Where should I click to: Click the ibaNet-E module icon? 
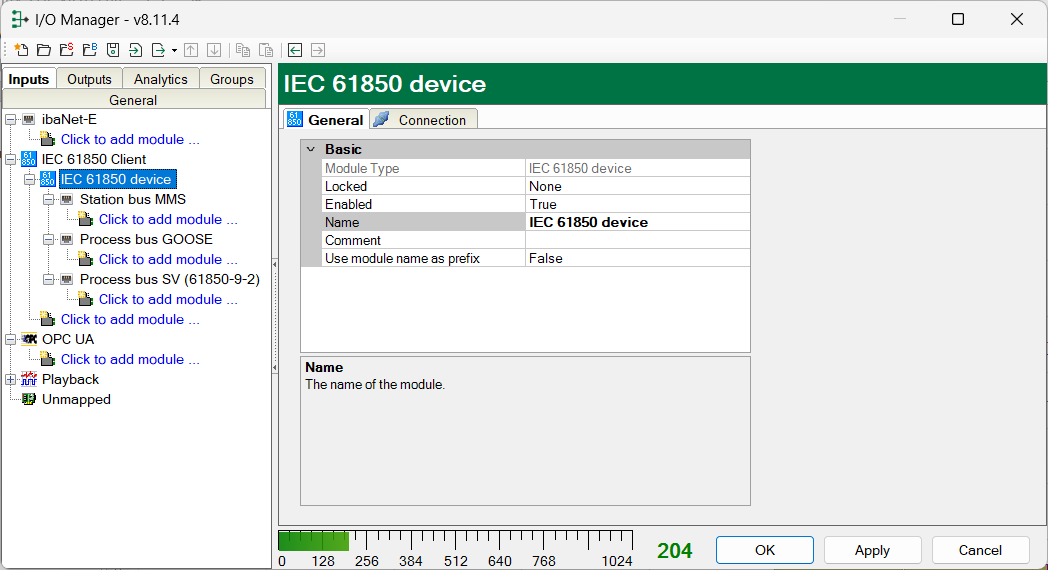point(29,120)
